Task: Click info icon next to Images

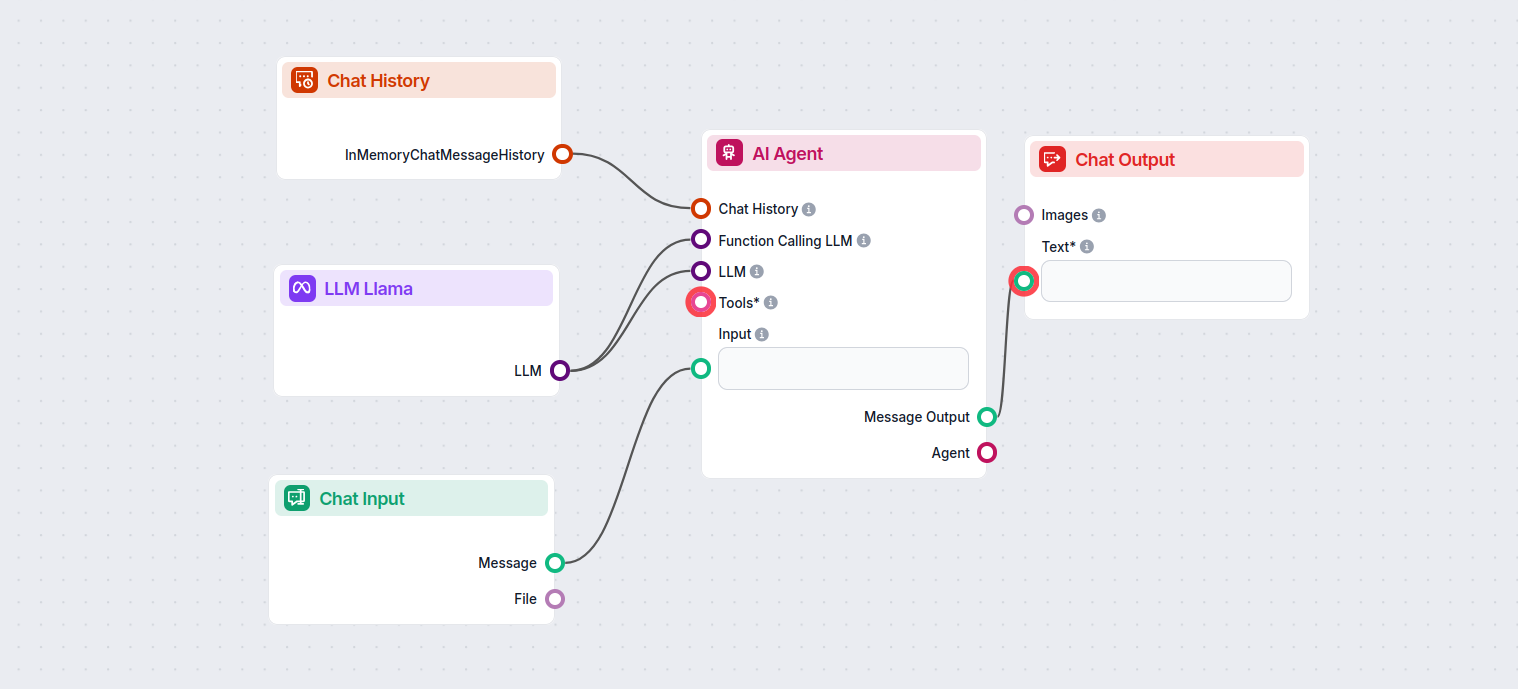Action: pos(1099,216)
